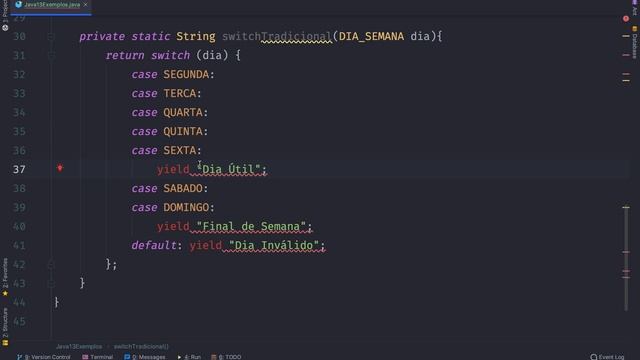
Task: Close the Java13Exemplos.java editor tab
Action: tap(85, 4)
